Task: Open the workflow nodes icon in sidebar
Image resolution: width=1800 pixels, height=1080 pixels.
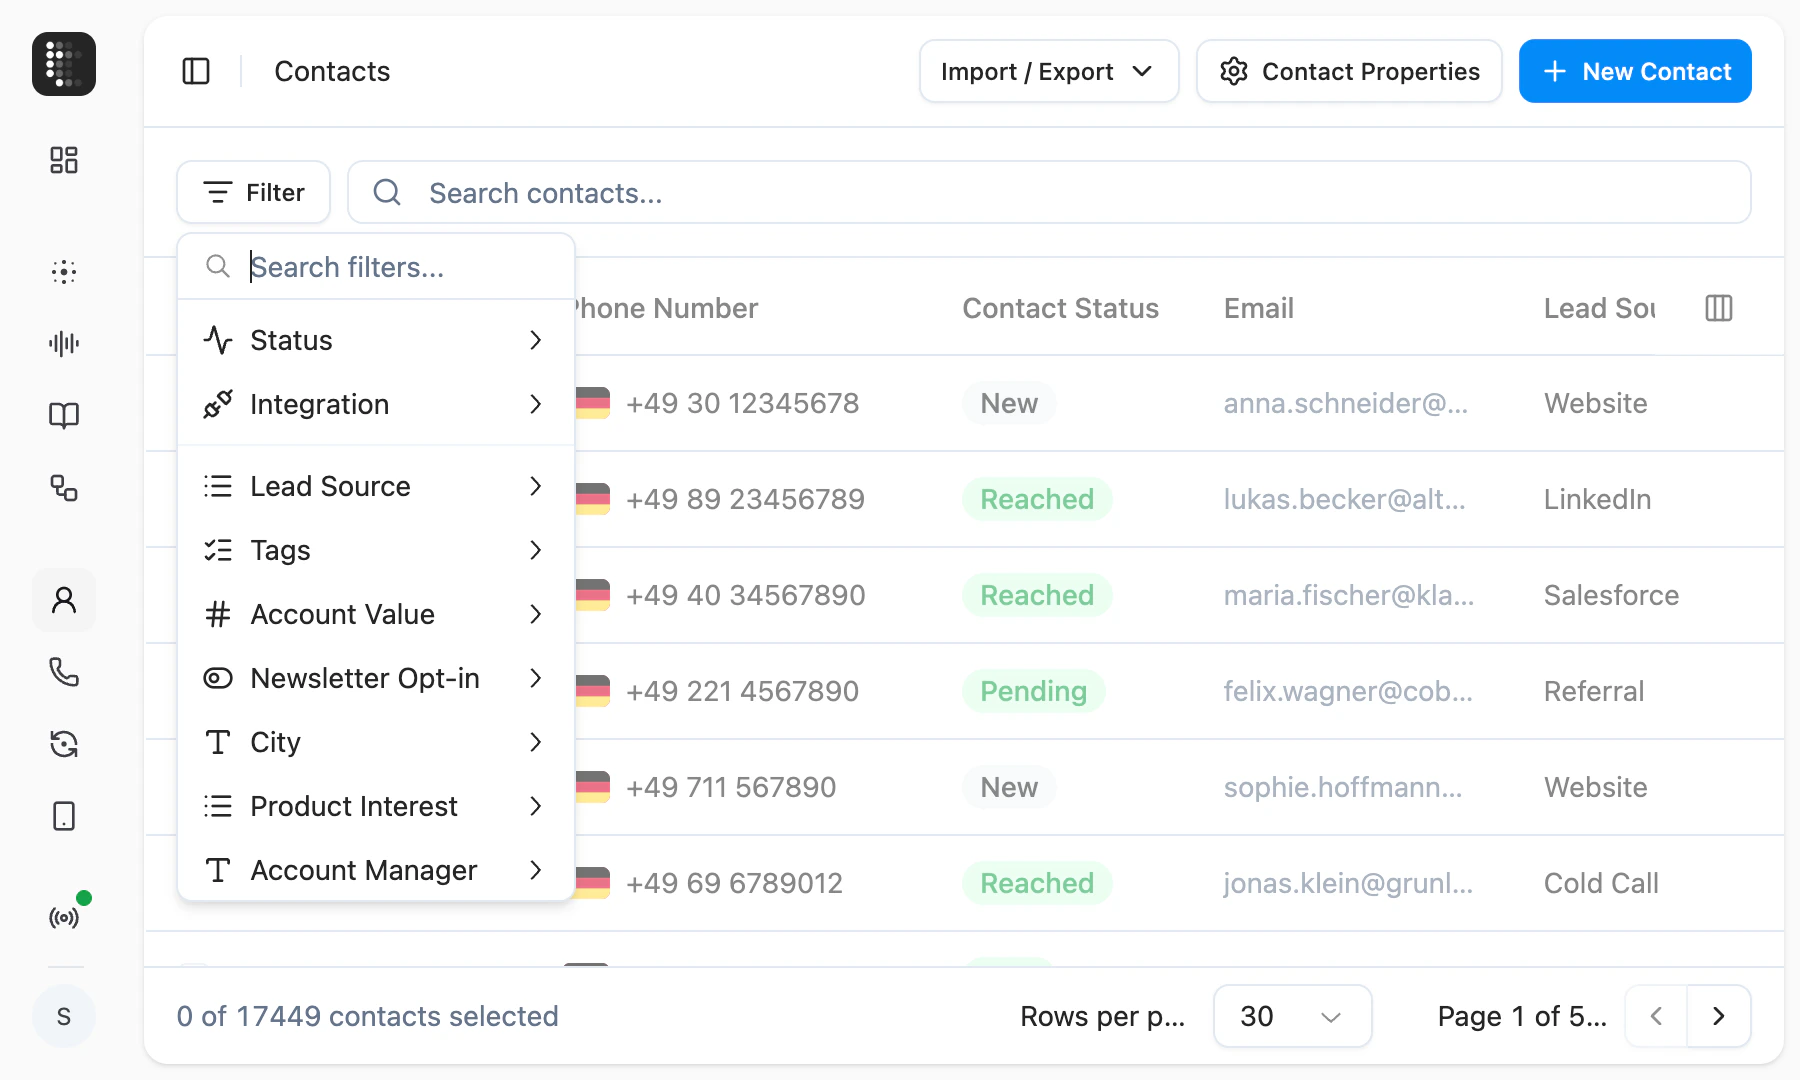Action: point(64,488)
